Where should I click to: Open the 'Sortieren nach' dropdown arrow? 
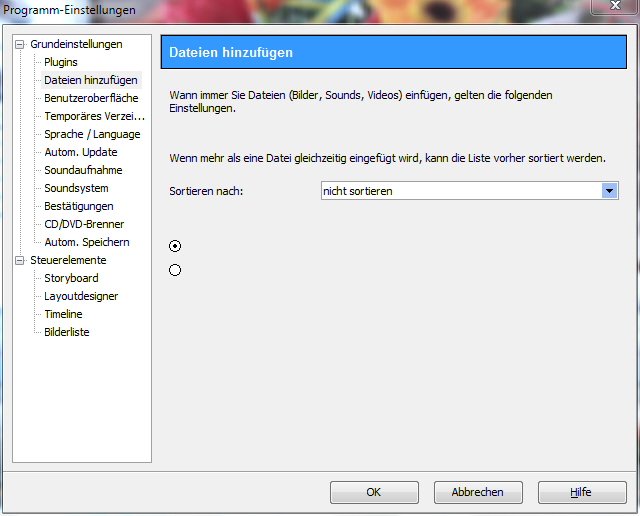pos(609,191)
